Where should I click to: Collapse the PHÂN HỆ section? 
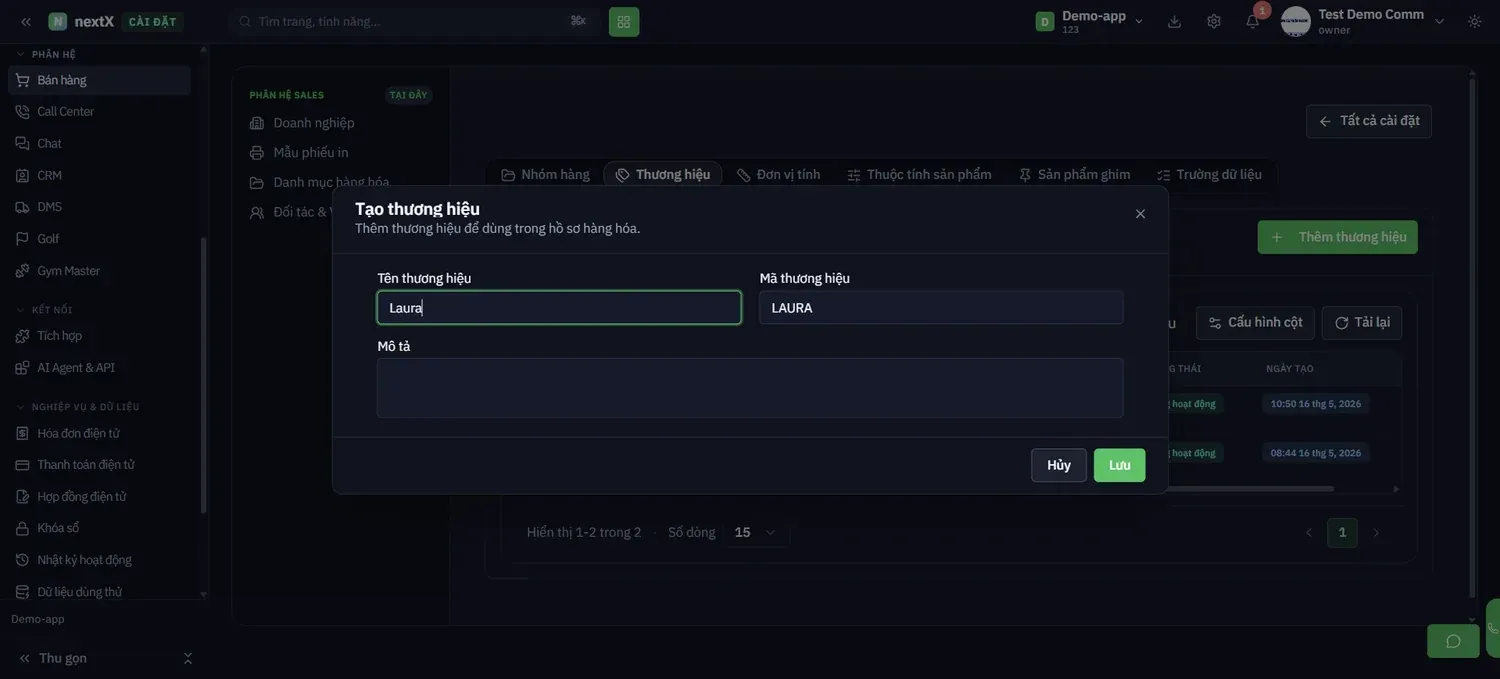pyautogui.click(x=46, y=54)
